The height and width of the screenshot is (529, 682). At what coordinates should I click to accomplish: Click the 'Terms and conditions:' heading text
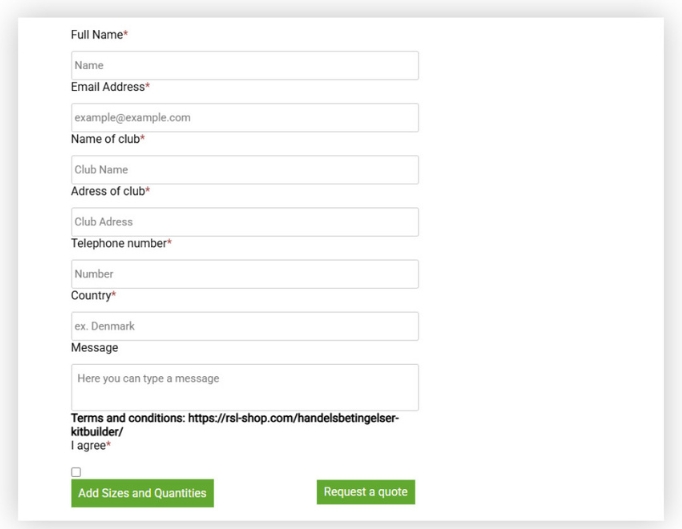128,418
